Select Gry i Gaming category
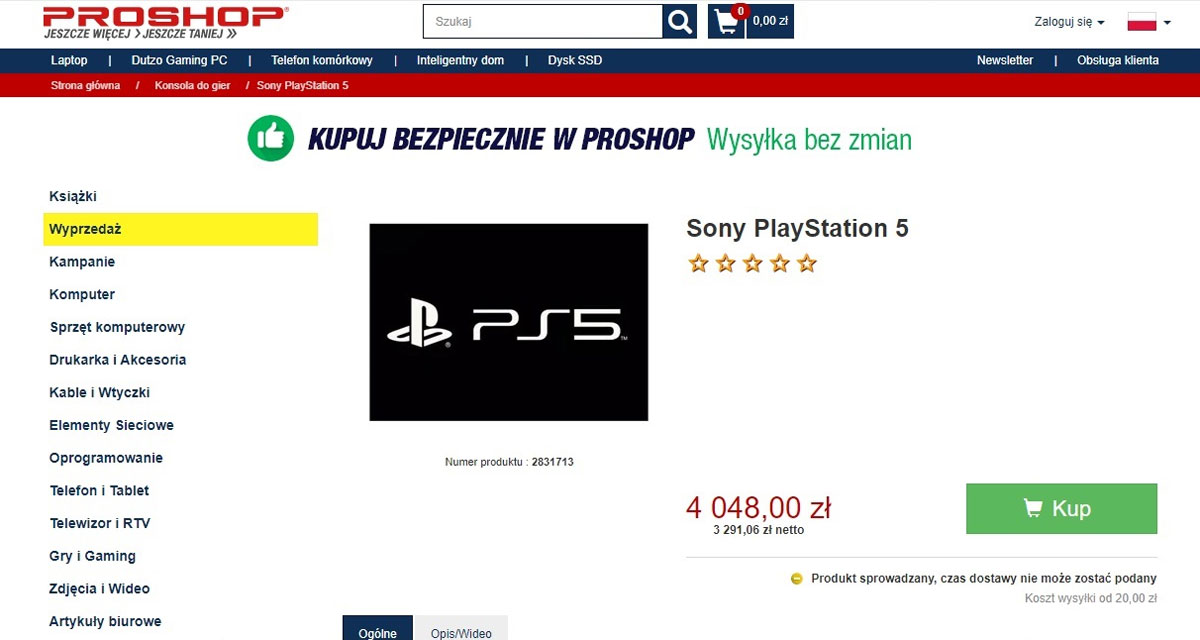The height and width of the screenshot is (640, 1200). click(x=93, y=556)
